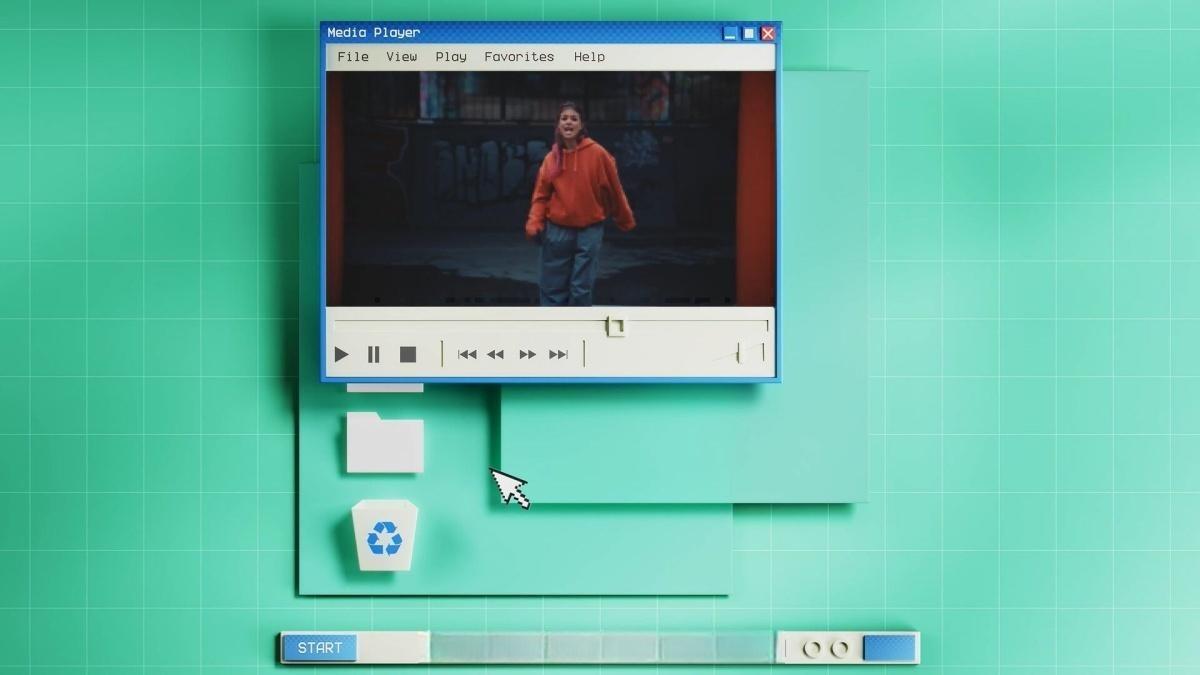Adjust the volume slider on the right

740,352
